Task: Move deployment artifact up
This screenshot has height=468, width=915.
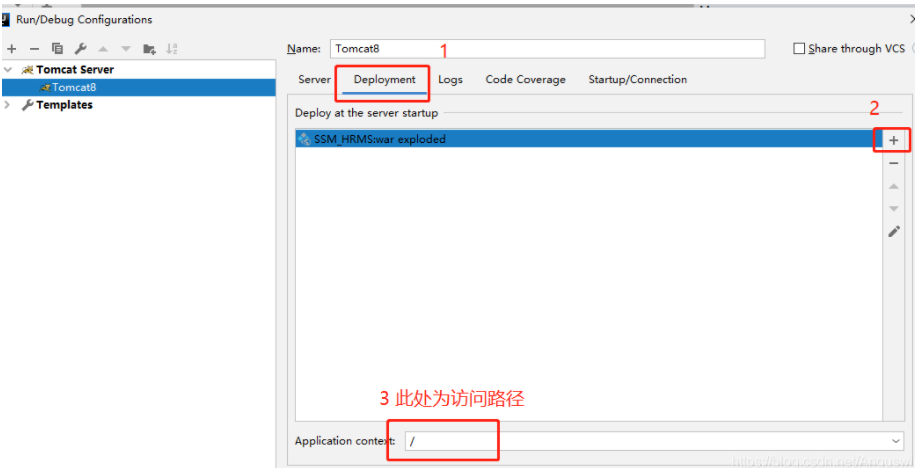Action: pyautogui.click(x=893, y=186)
